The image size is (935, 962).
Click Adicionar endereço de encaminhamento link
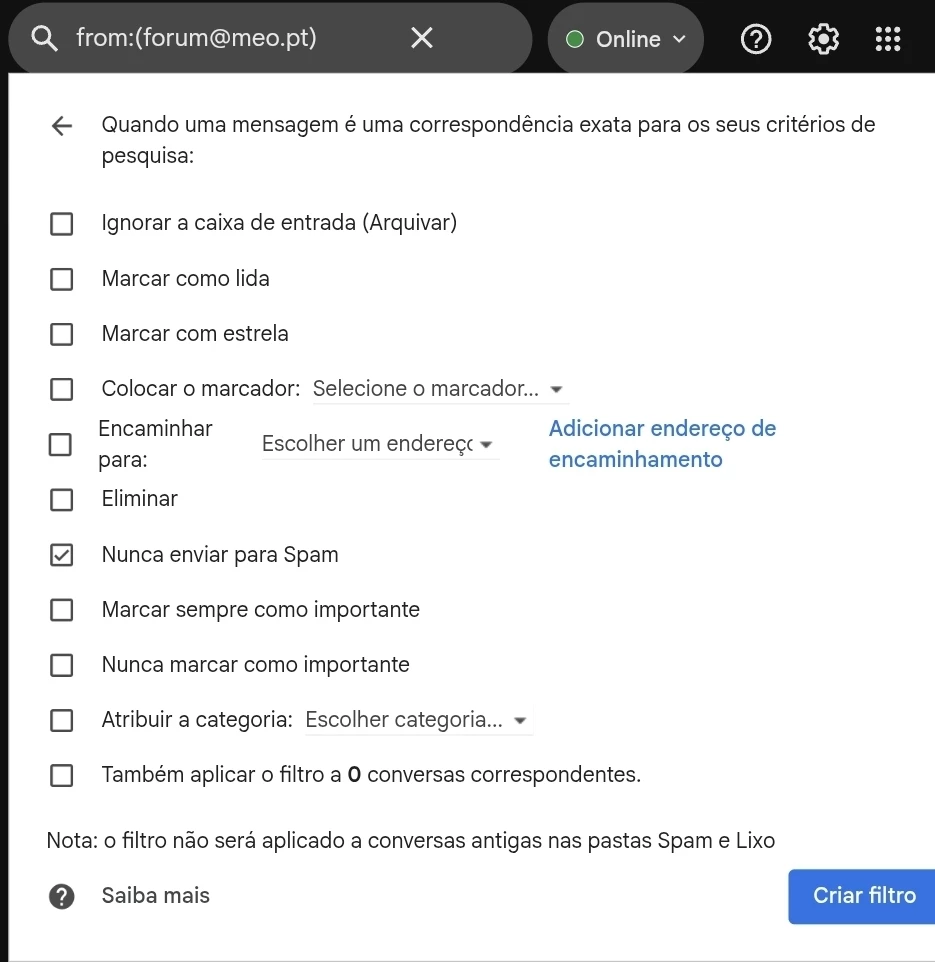pyautogui.click(x=662, y=444)
